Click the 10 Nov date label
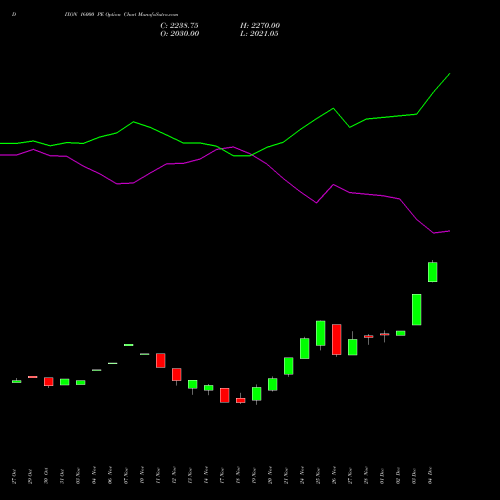This screenshot has width=500, height=500. [x=142, y=475]
